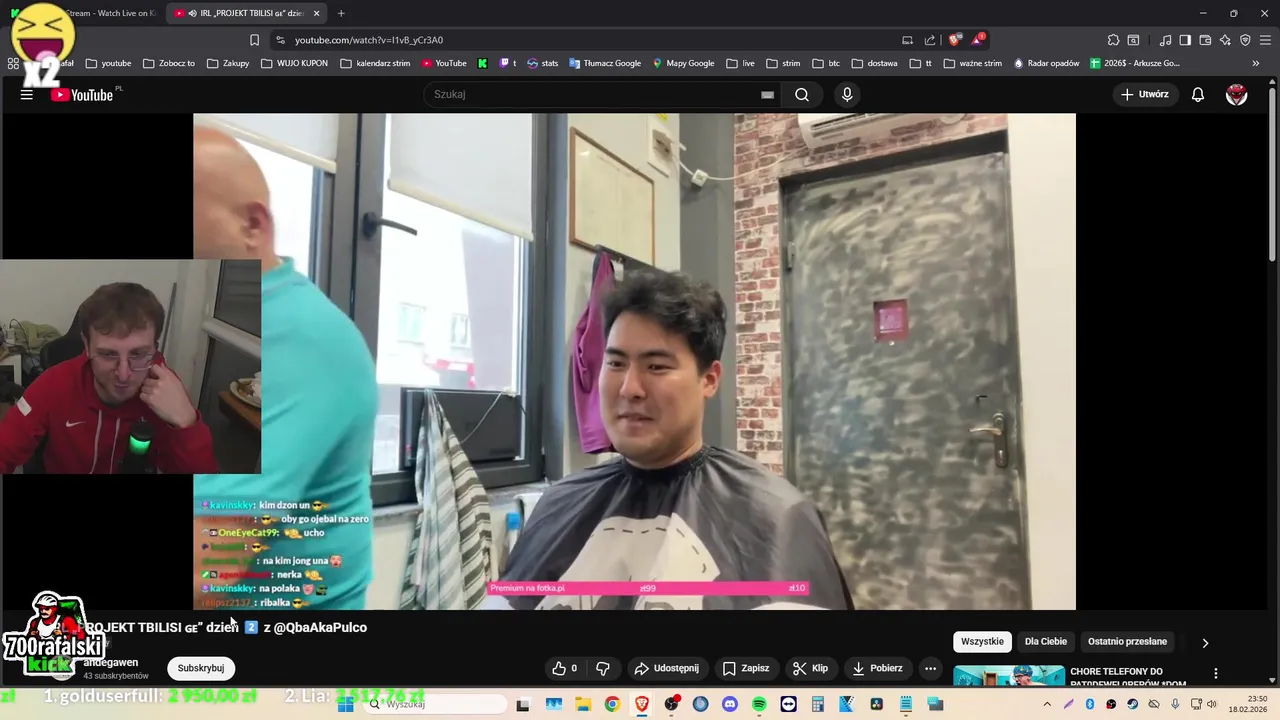Open Discord from the taskbar

(x=729, y=704)
